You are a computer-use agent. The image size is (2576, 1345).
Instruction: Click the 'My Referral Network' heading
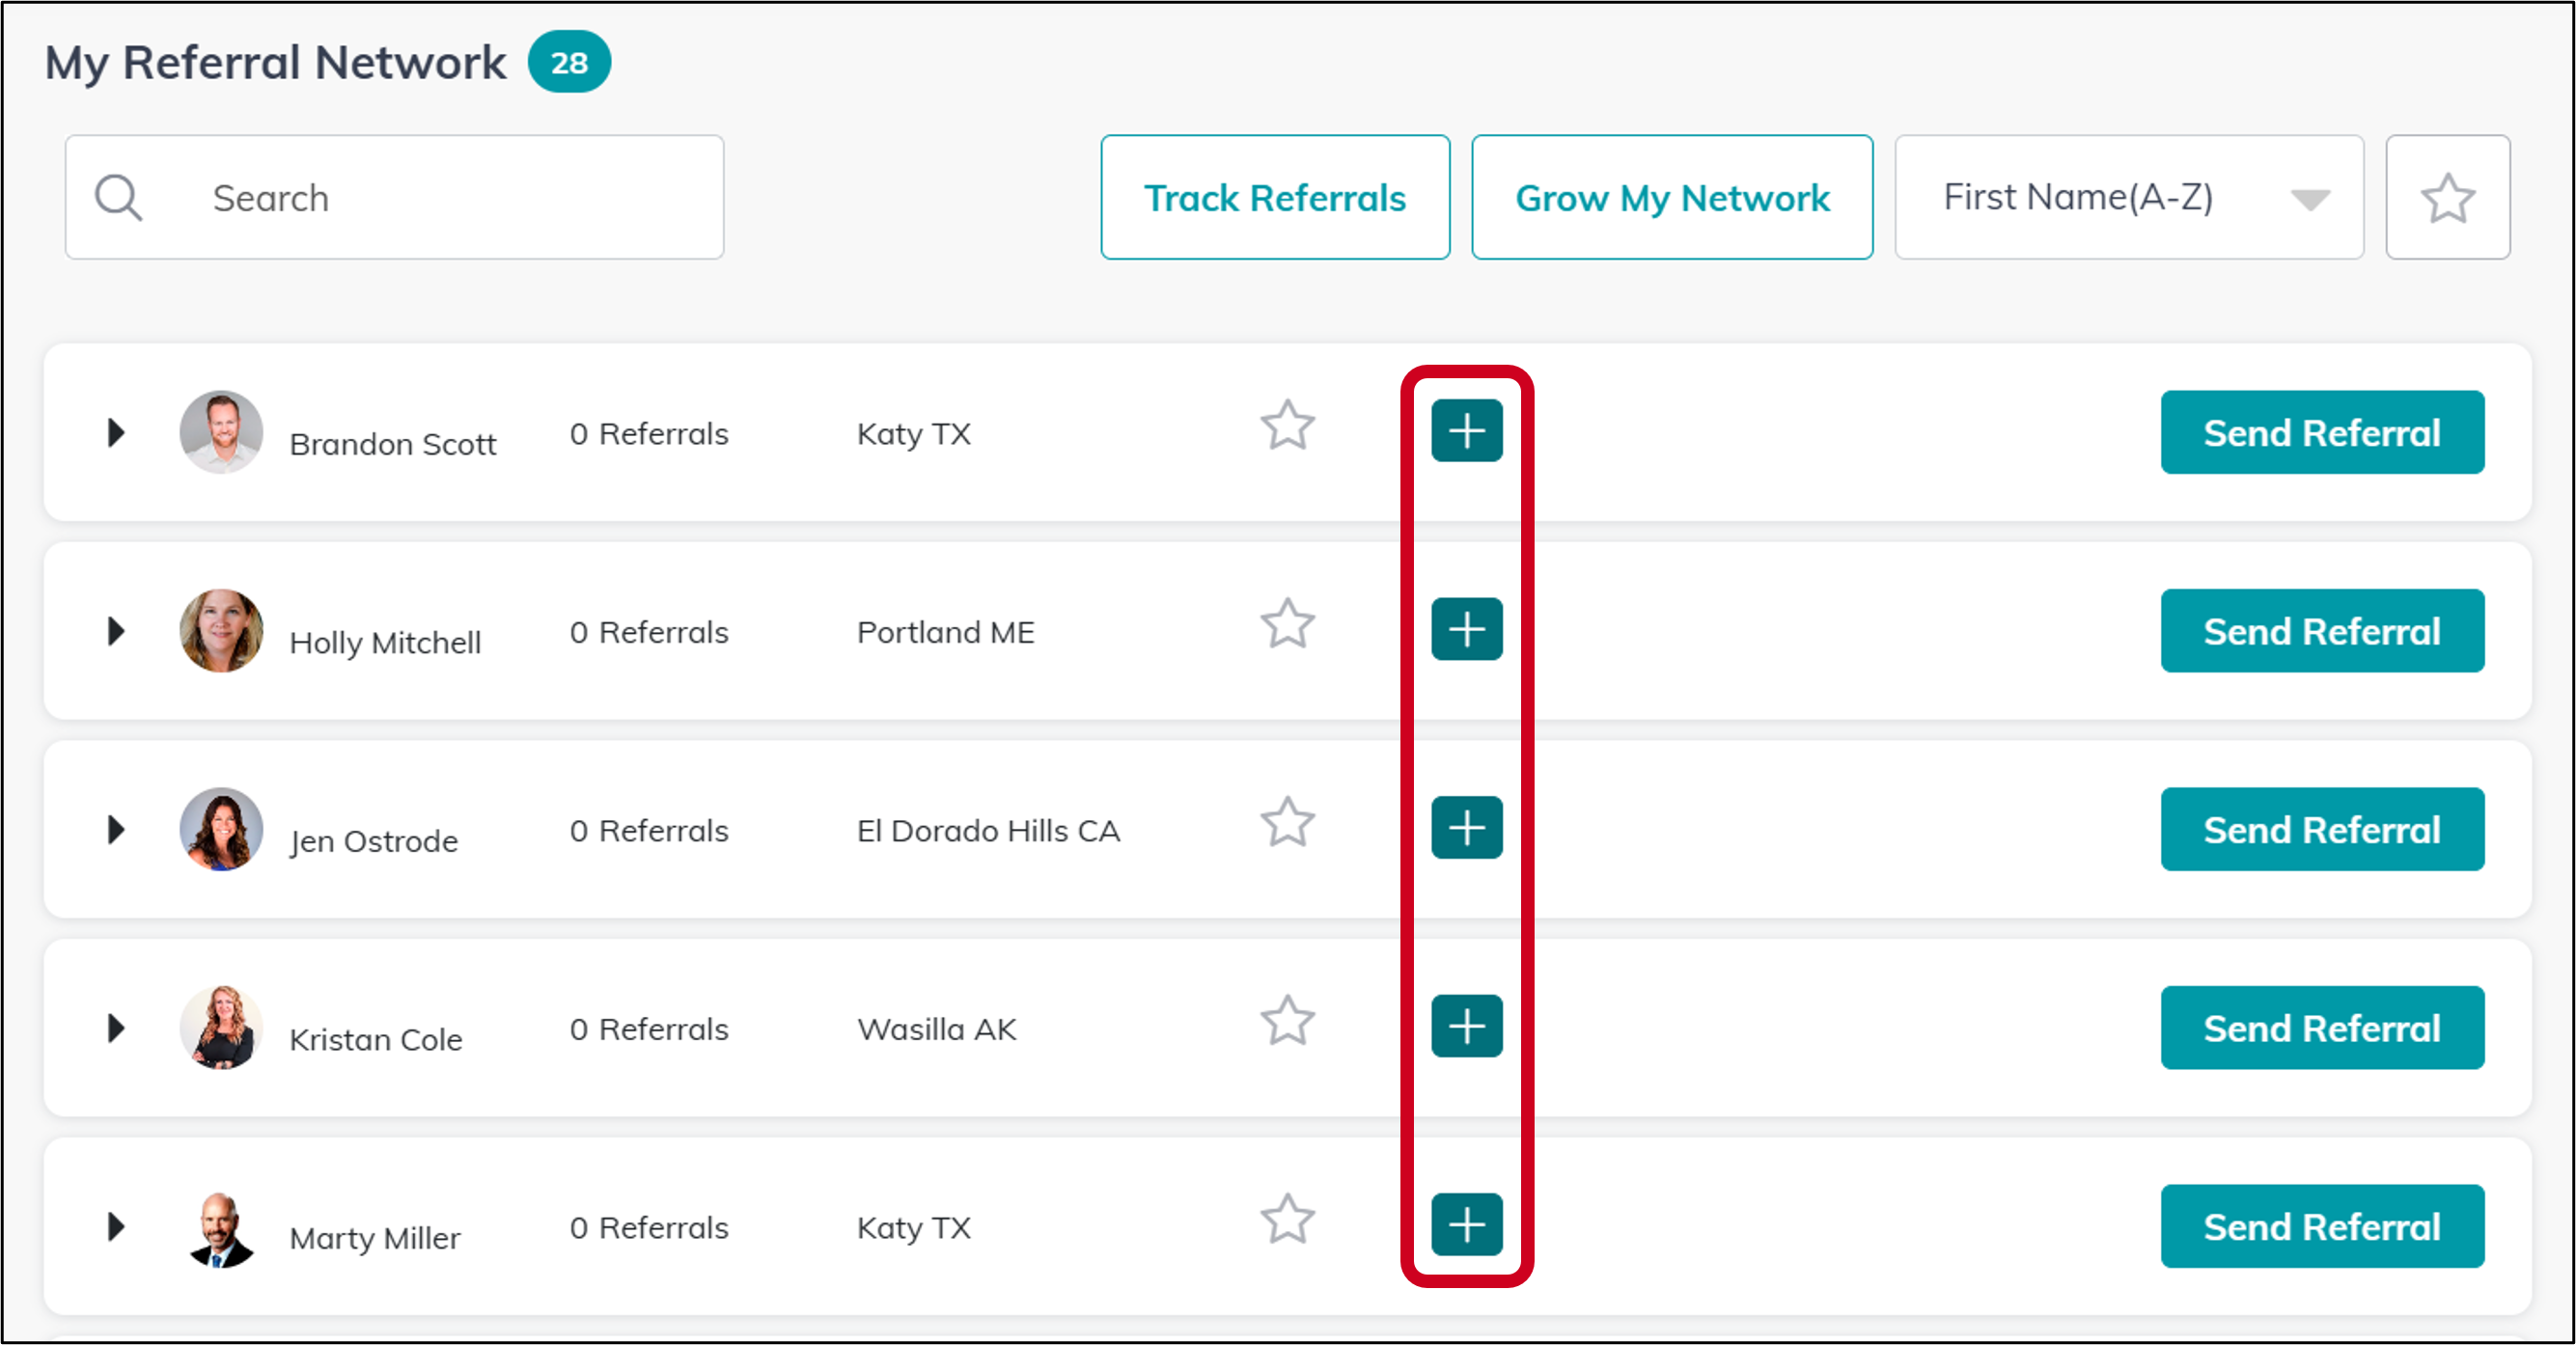(x=275, y=62)
